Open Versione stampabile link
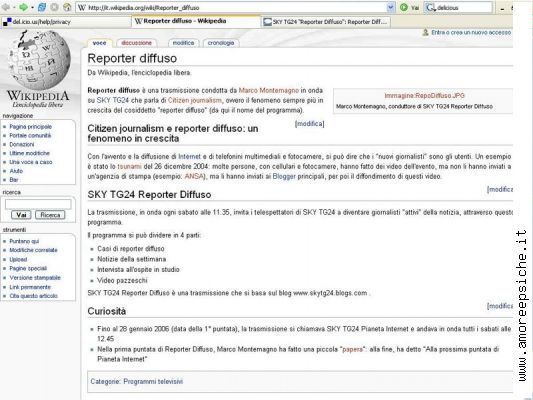 (35, 278)
